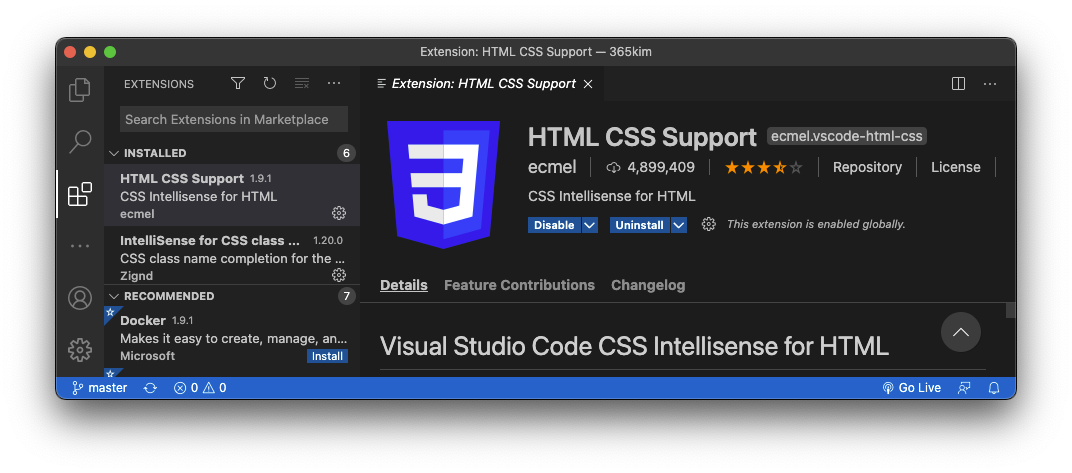The height and width of the screenshot is (473, 1072).
Task: Click the master git branch indicator
Action: 100,388
